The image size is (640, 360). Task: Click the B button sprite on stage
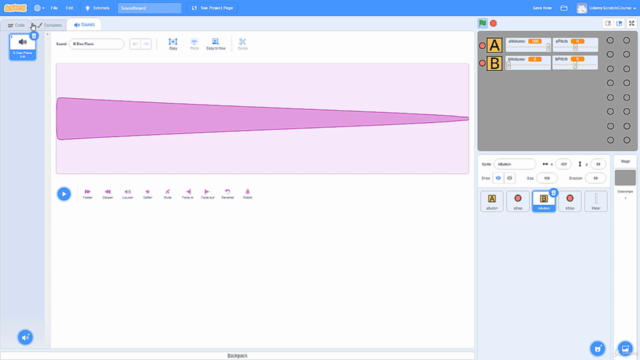click(x=494, y=63)
